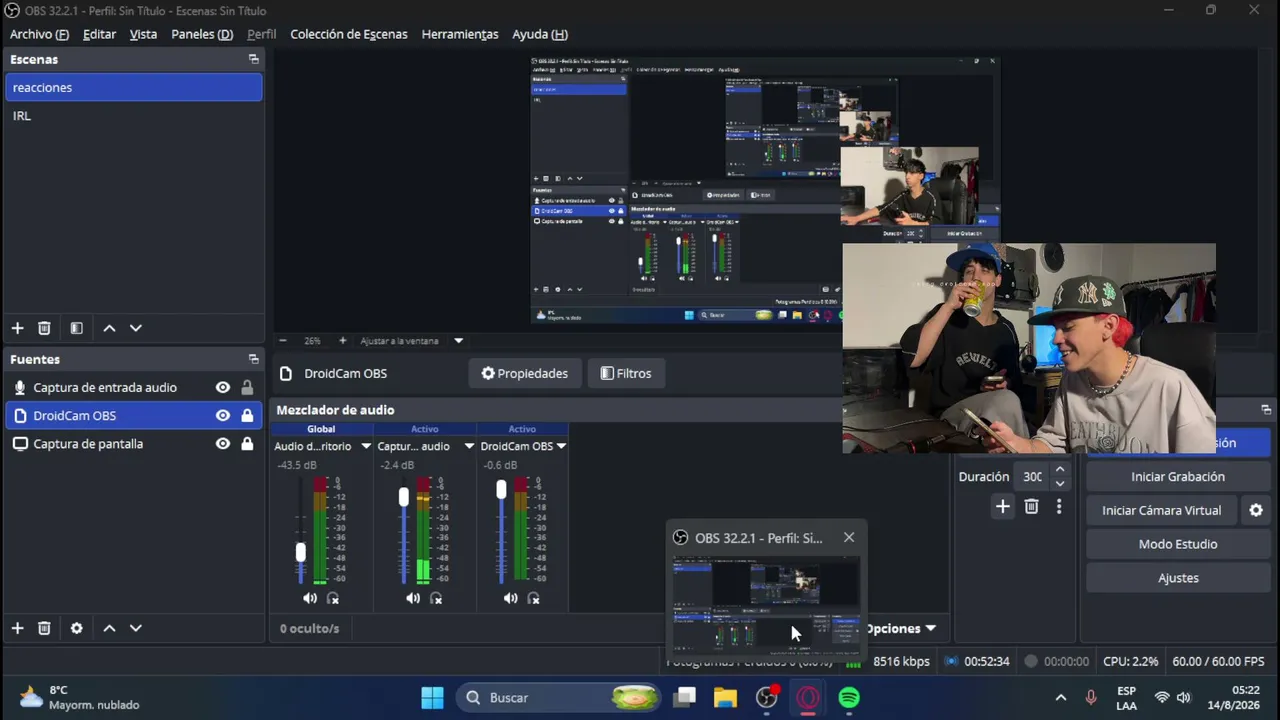Toggle visibility of Captura de entrada audio source
This screenshot has height=720, width=1280.
(223, 388)
